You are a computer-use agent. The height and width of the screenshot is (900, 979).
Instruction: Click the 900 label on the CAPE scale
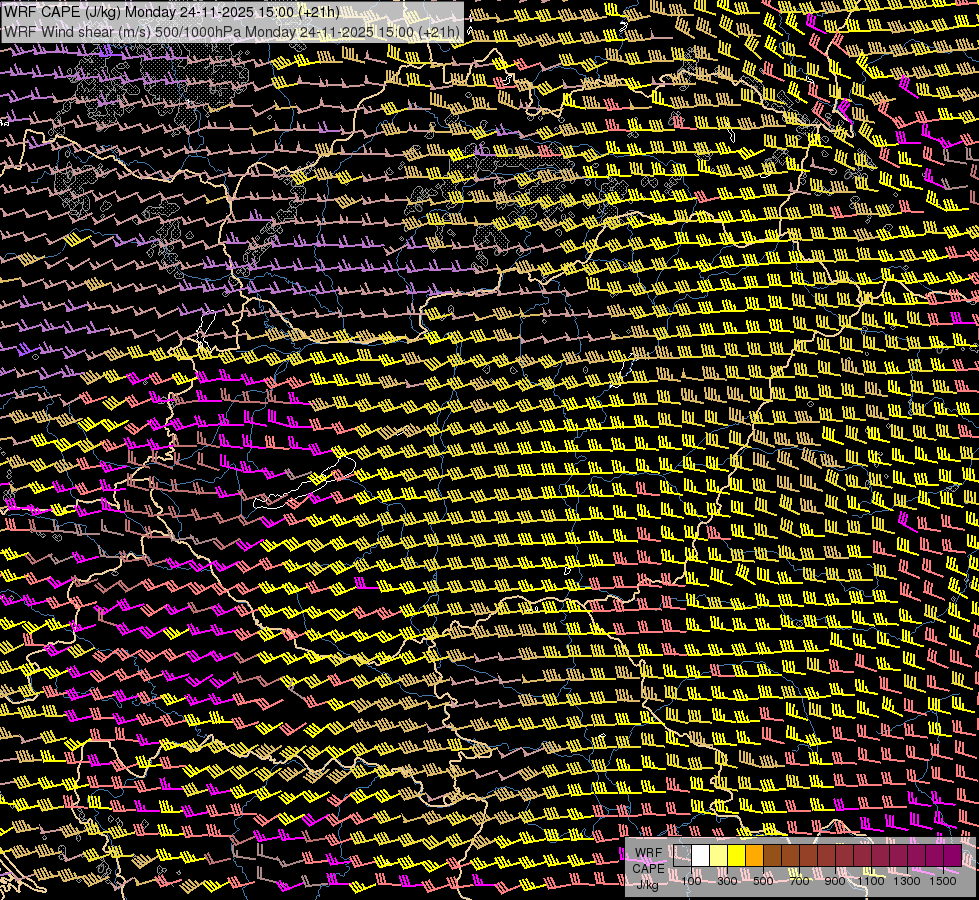[835, 881]
